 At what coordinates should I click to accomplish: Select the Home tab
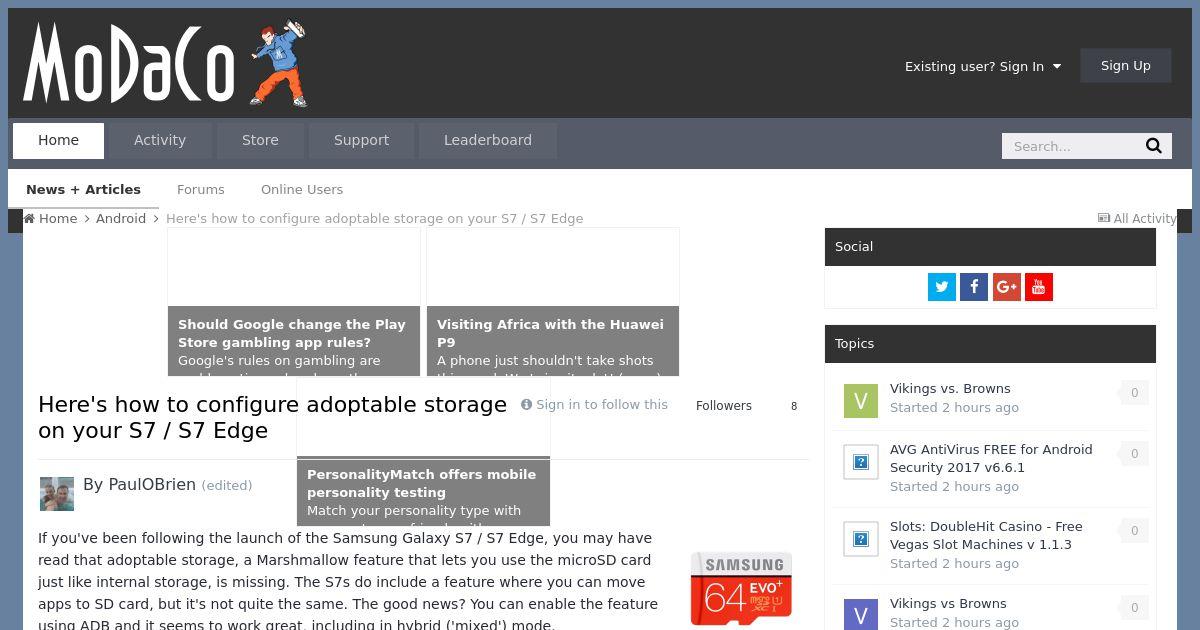[x=58, y=140]
